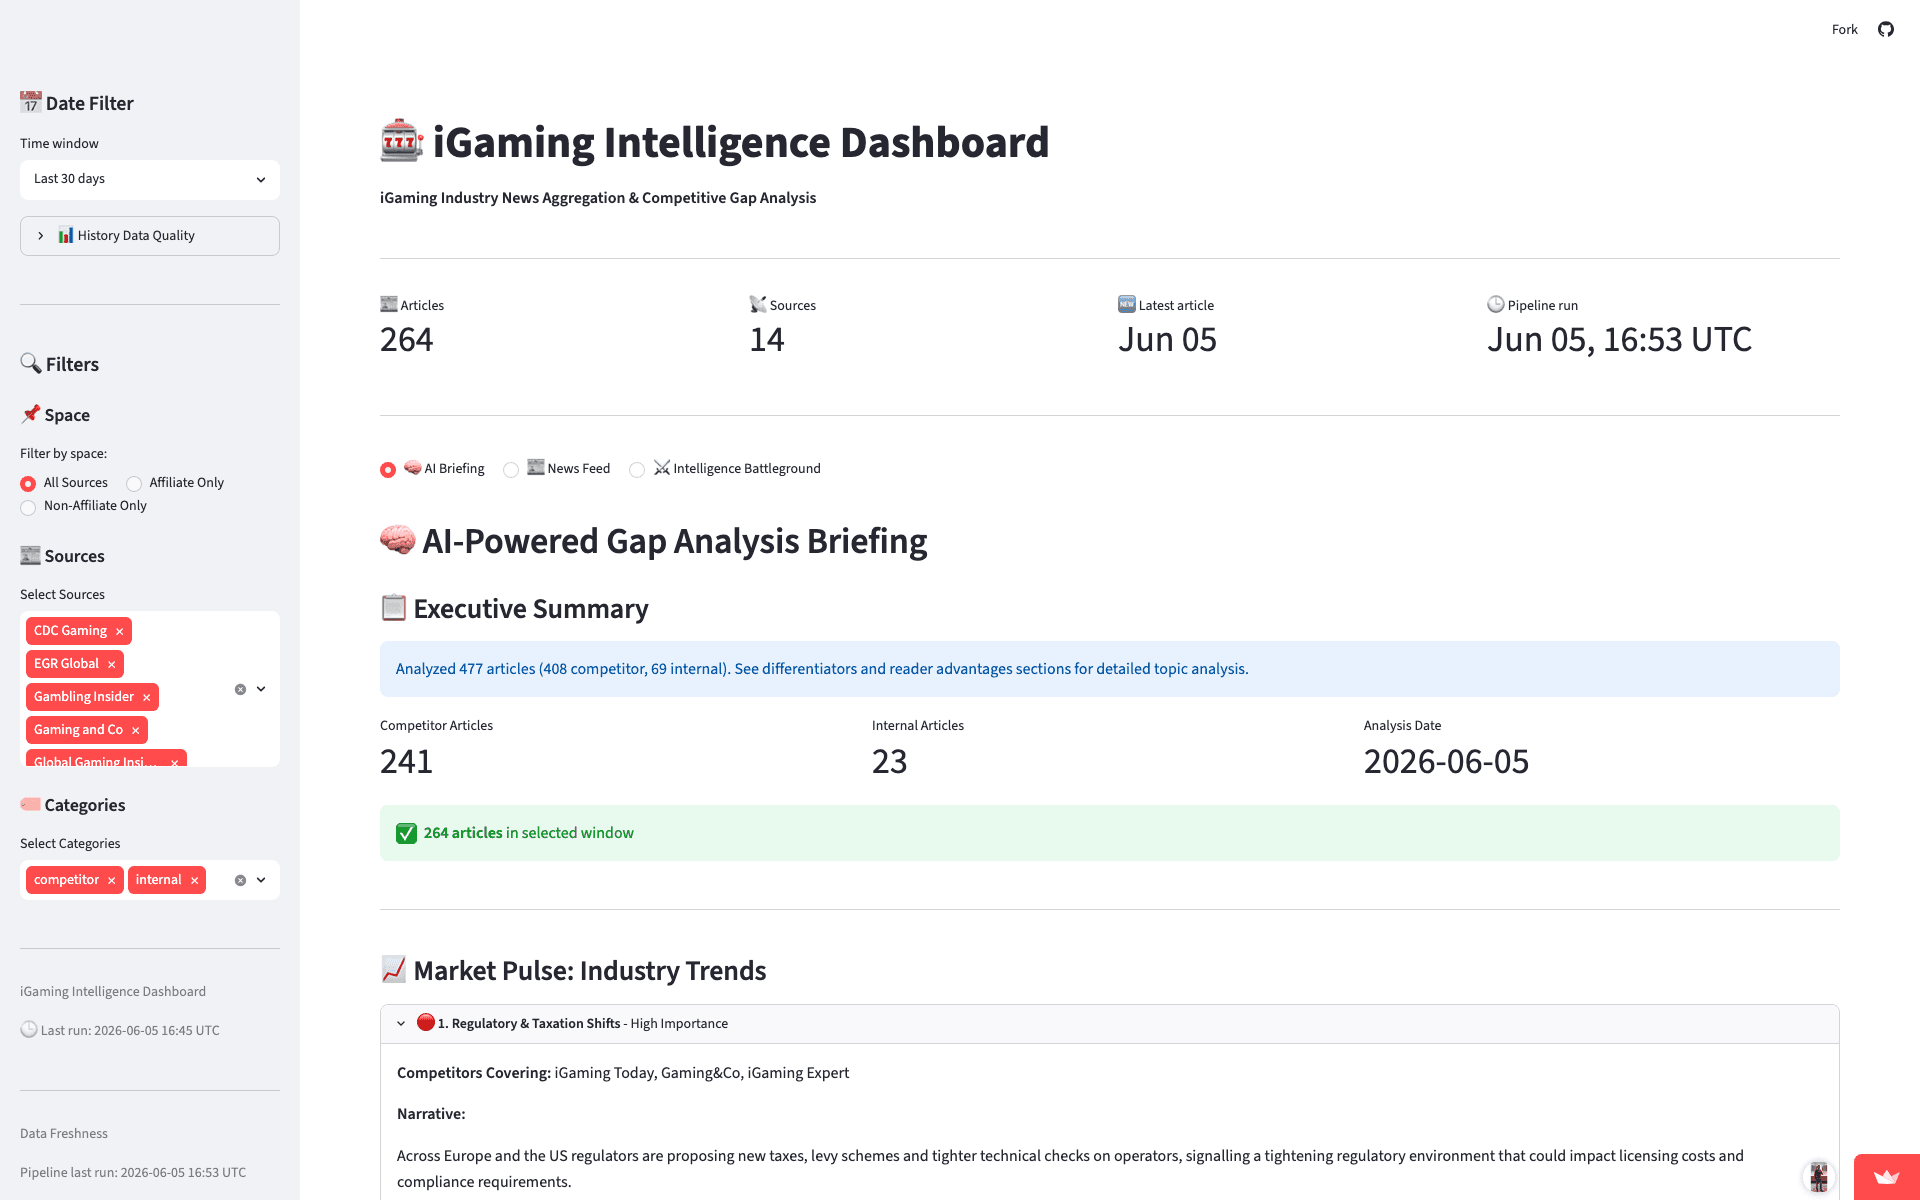Click the Market Pulse chart icon
Viewport: 1920px width, 1200px height.
[393, 970]
